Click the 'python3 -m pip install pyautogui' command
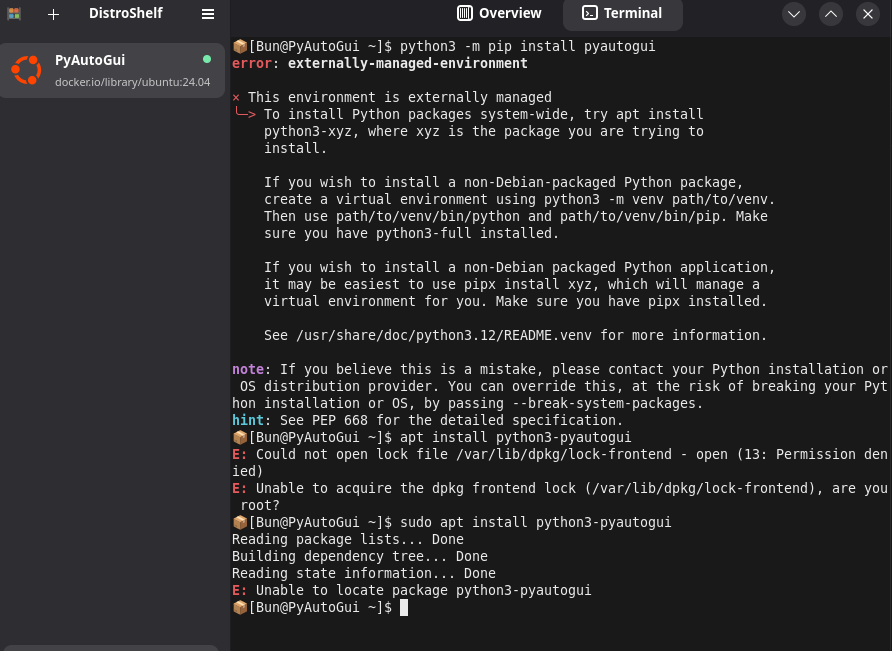892x651 pixels. [x=527, y=46]
